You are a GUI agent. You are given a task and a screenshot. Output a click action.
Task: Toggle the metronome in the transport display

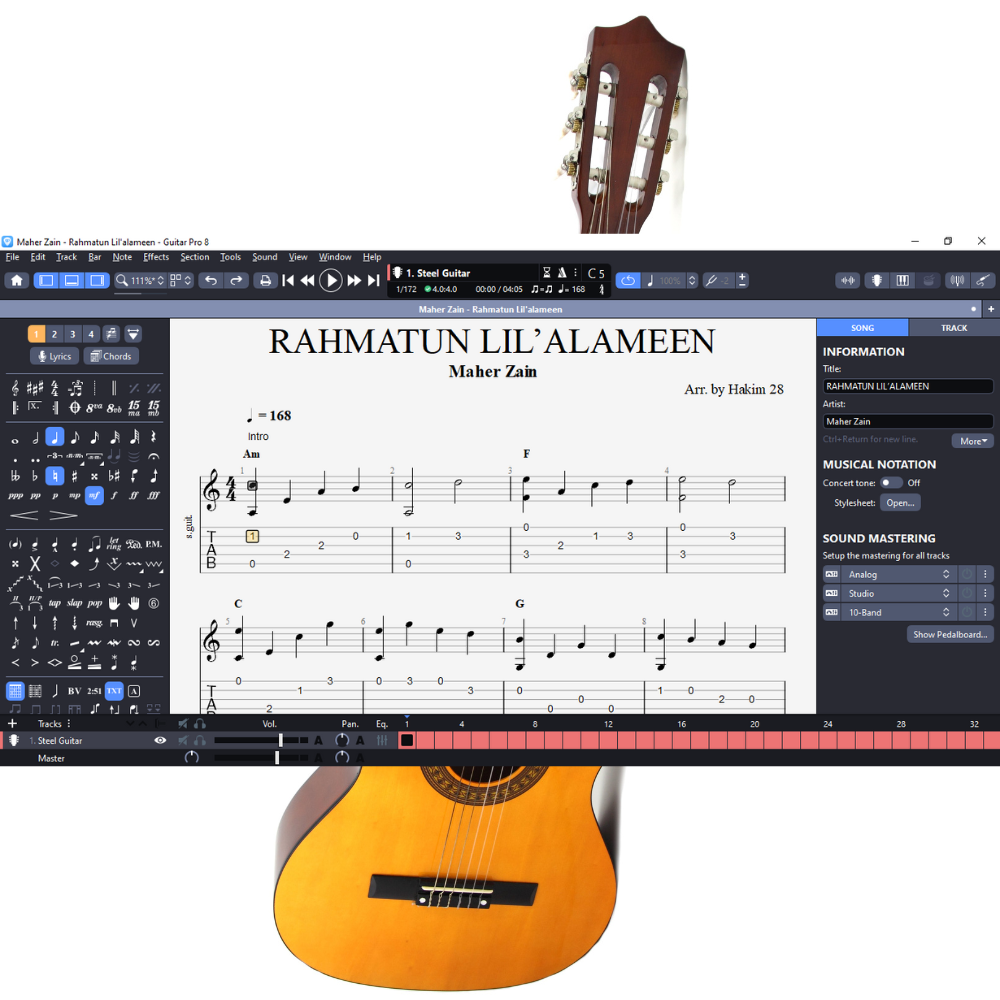click(562, 273)
